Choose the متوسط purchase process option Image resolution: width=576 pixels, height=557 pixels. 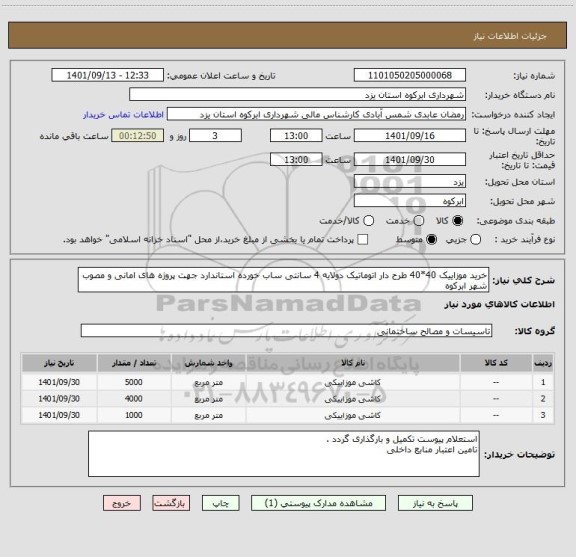pos(431,240)
